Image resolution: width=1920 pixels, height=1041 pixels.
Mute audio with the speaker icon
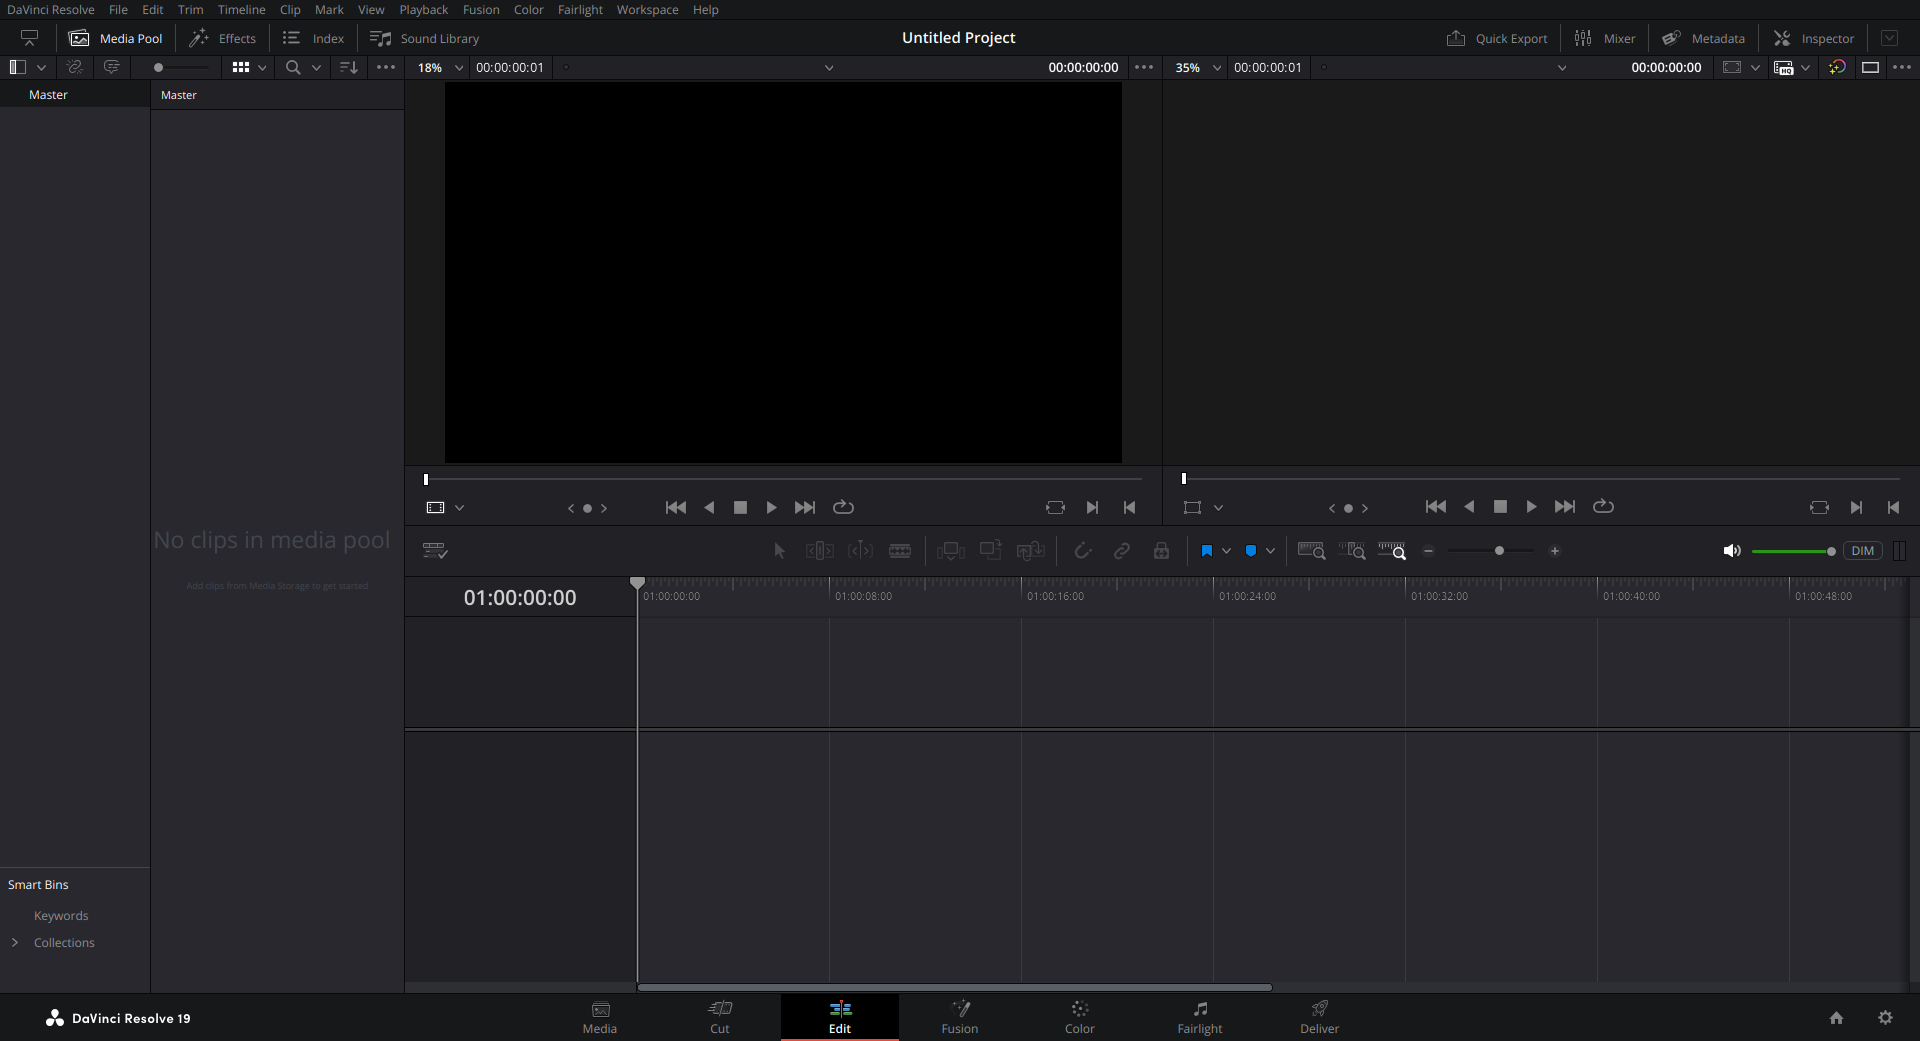click(x=1732, y=551)
